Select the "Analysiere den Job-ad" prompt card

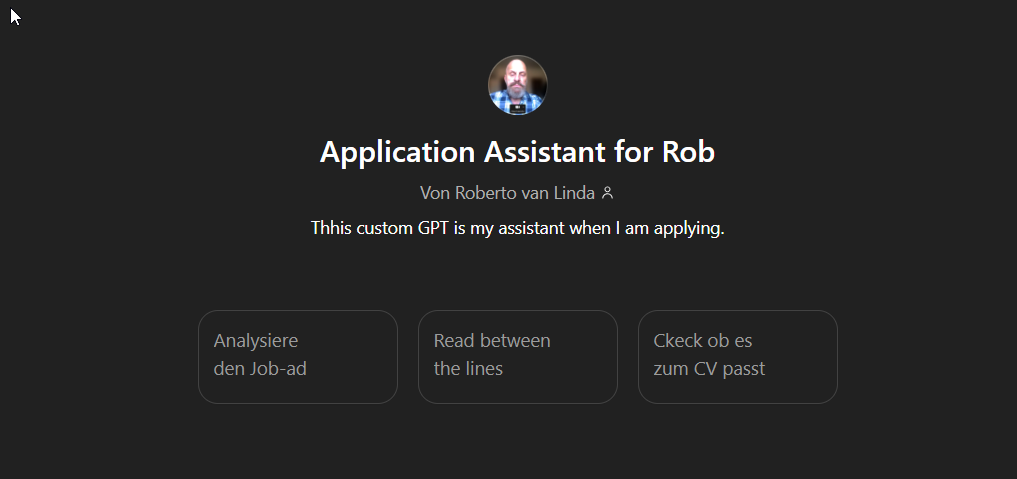[297, 356]
